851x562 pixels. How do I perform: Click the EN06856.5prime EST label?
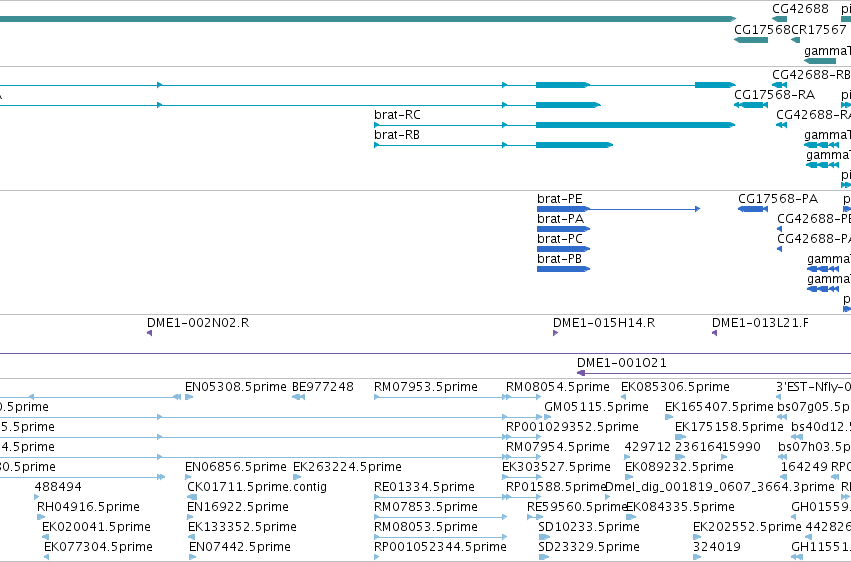coord(236,467)
